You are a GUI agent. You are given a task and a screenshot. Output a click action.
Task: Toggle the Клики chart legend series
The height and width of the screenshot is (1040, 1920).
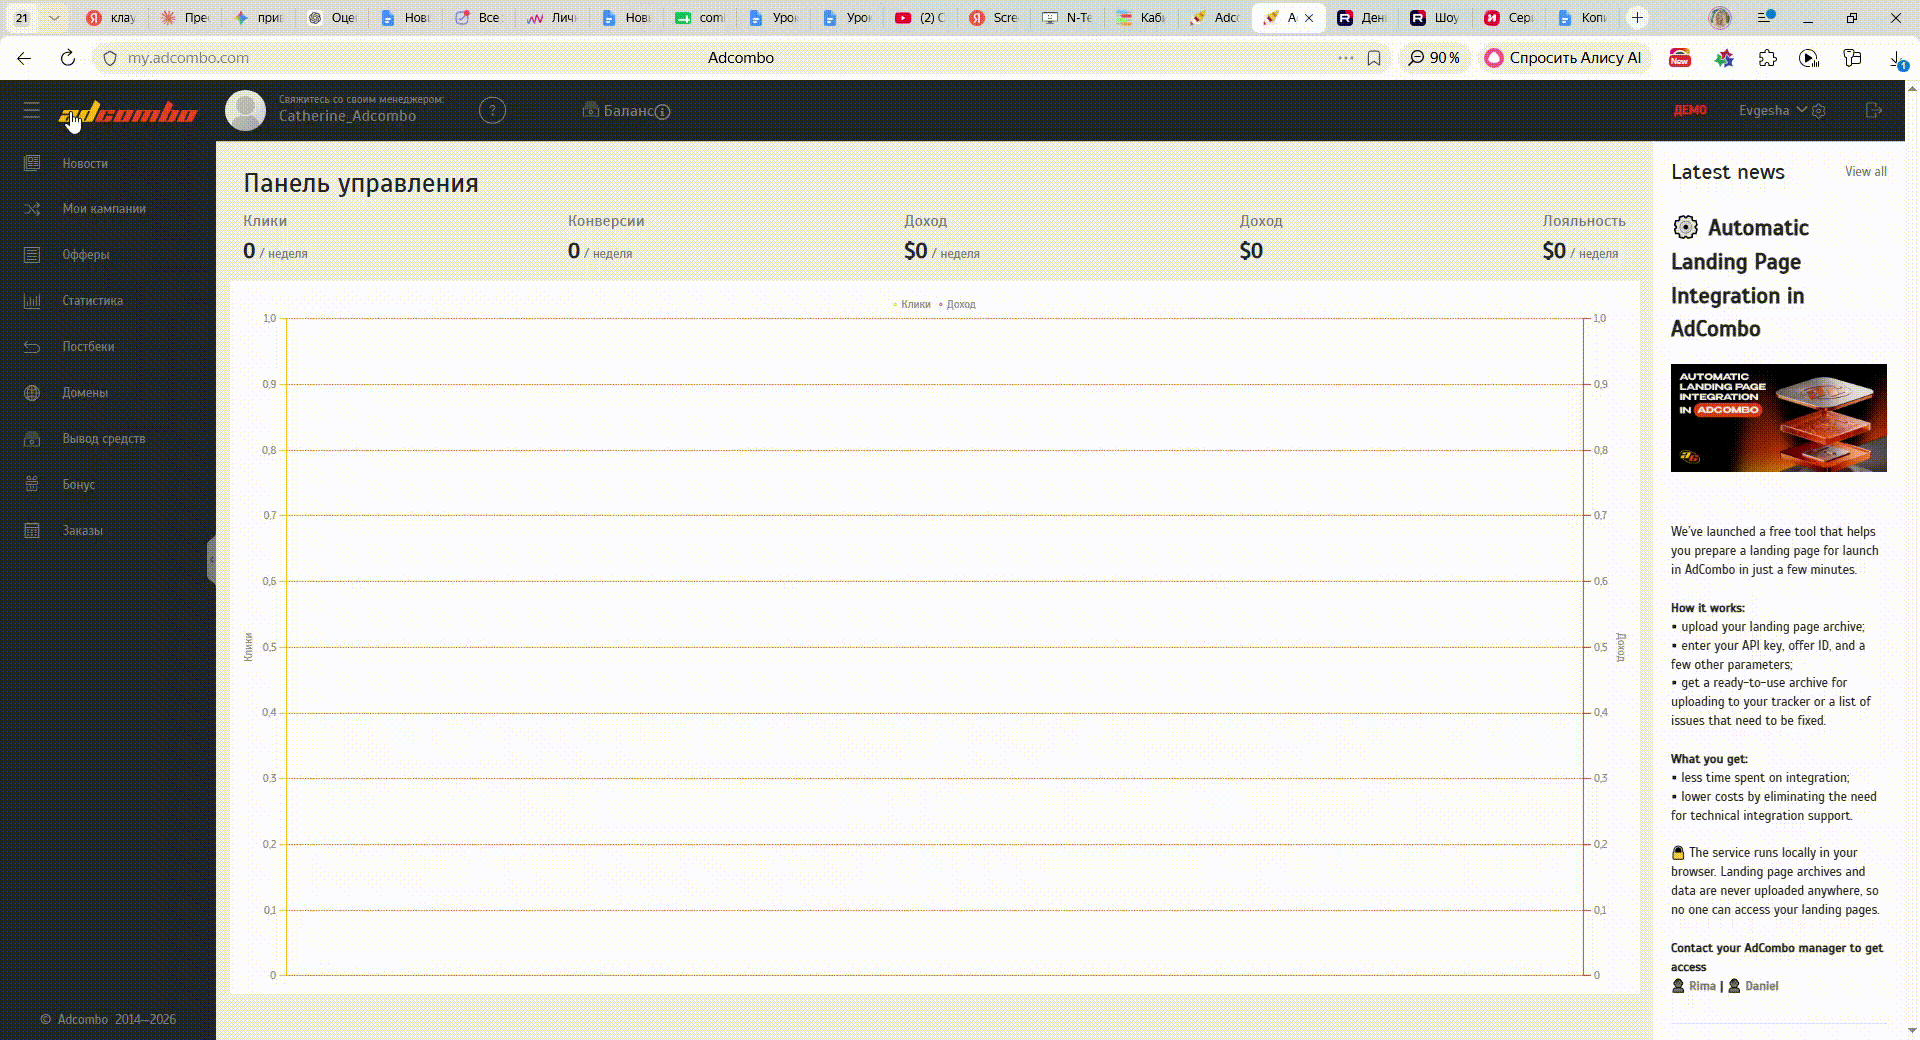pos(912,304)
